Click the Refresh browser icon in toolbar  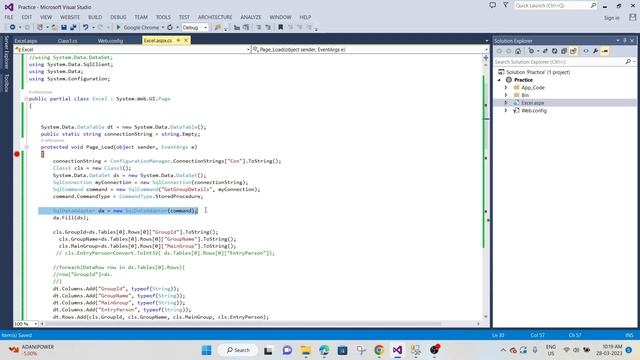point(170,27)
